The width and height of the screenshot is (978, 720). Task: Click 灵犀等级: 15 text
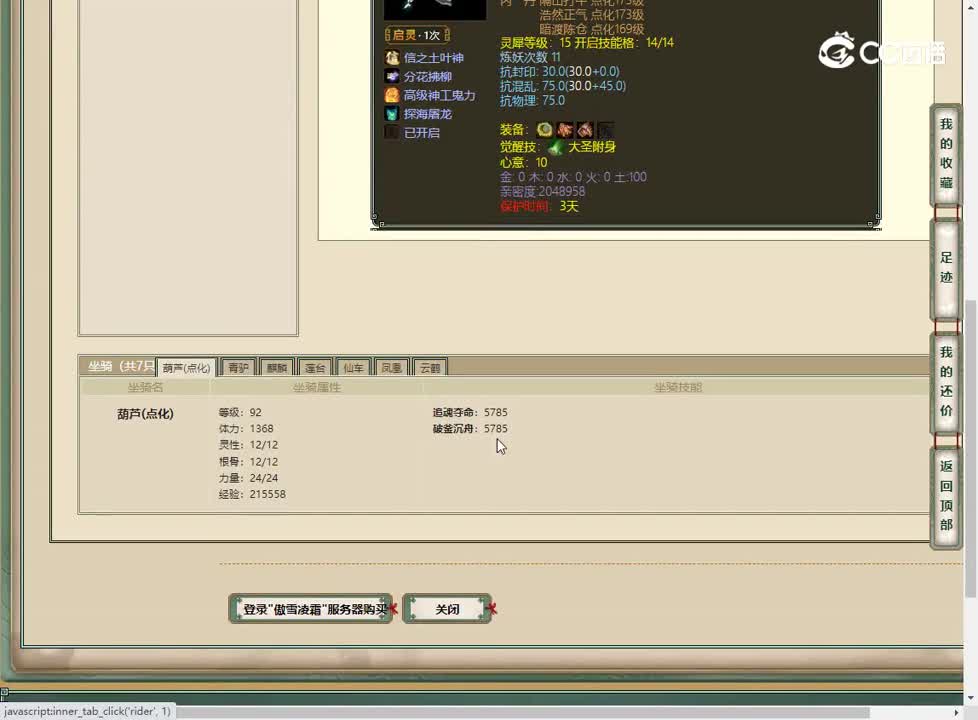click(x=535, y=42)
